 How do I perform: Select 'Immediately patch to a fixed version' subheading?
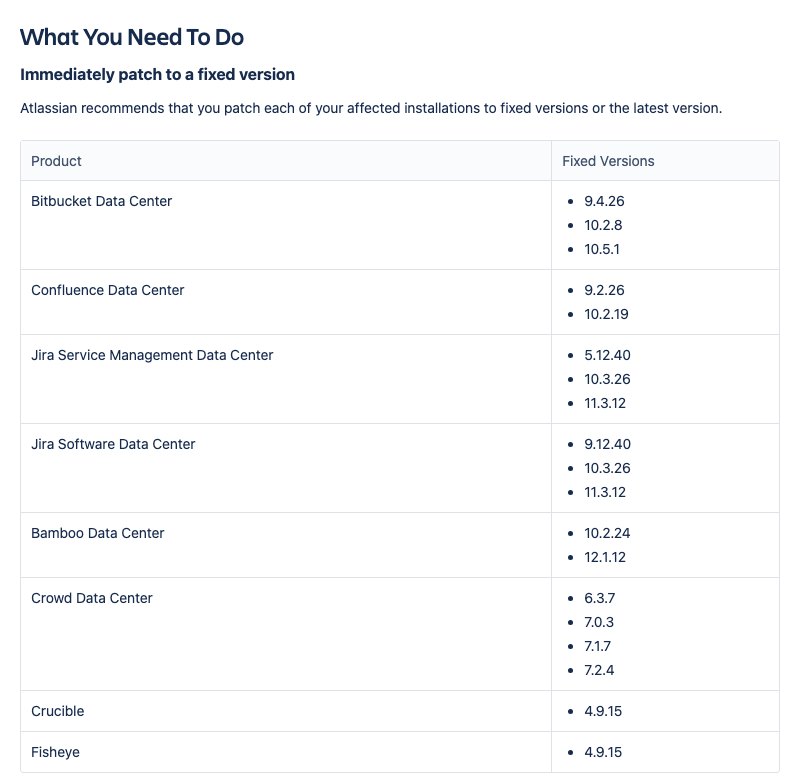click(x=157, y=74)
